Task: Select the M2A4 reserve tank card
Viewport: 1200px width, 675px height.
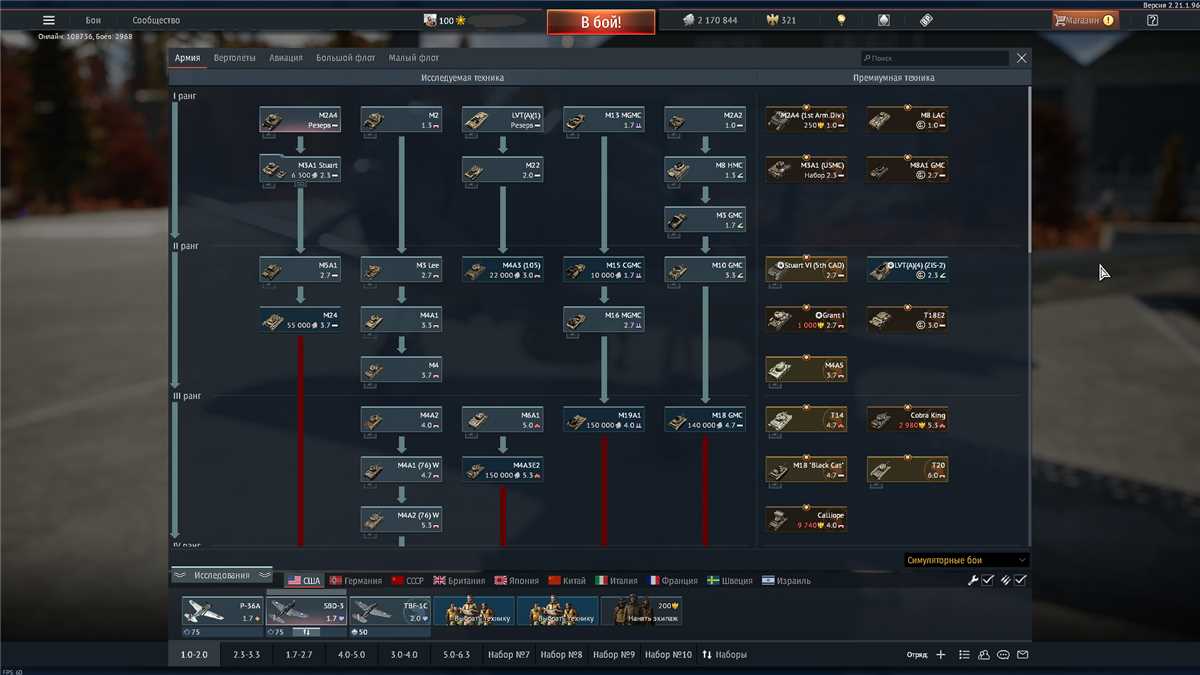Action: point(300,120)
